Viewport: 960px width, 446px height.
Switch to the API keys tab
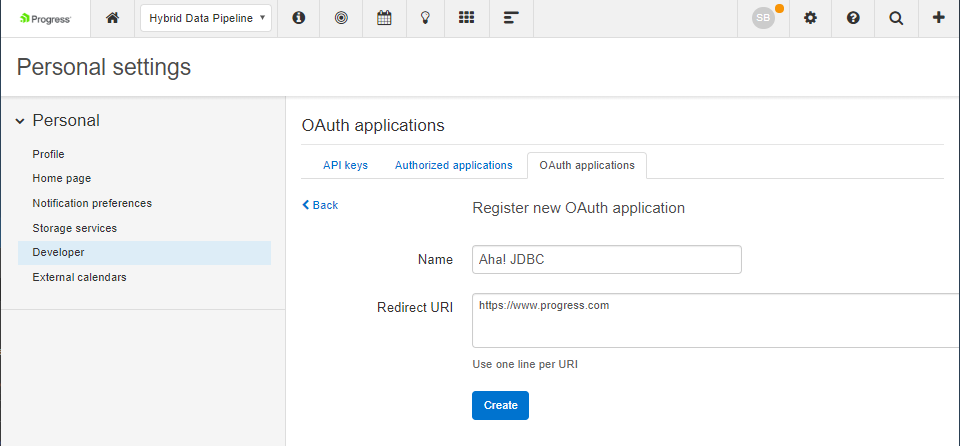pyautogui.click(x=345, y=165)
